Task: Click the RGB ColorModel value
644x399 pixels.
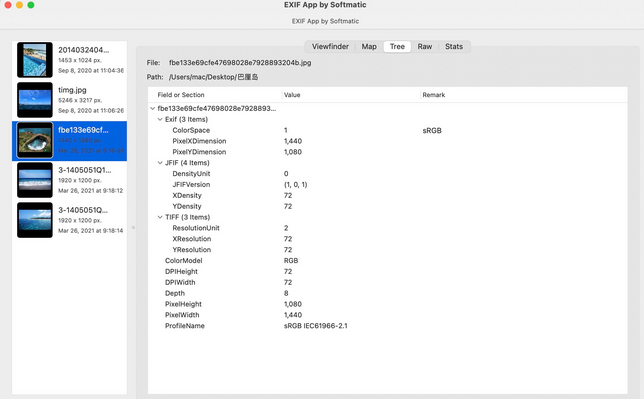Action: 291,261
